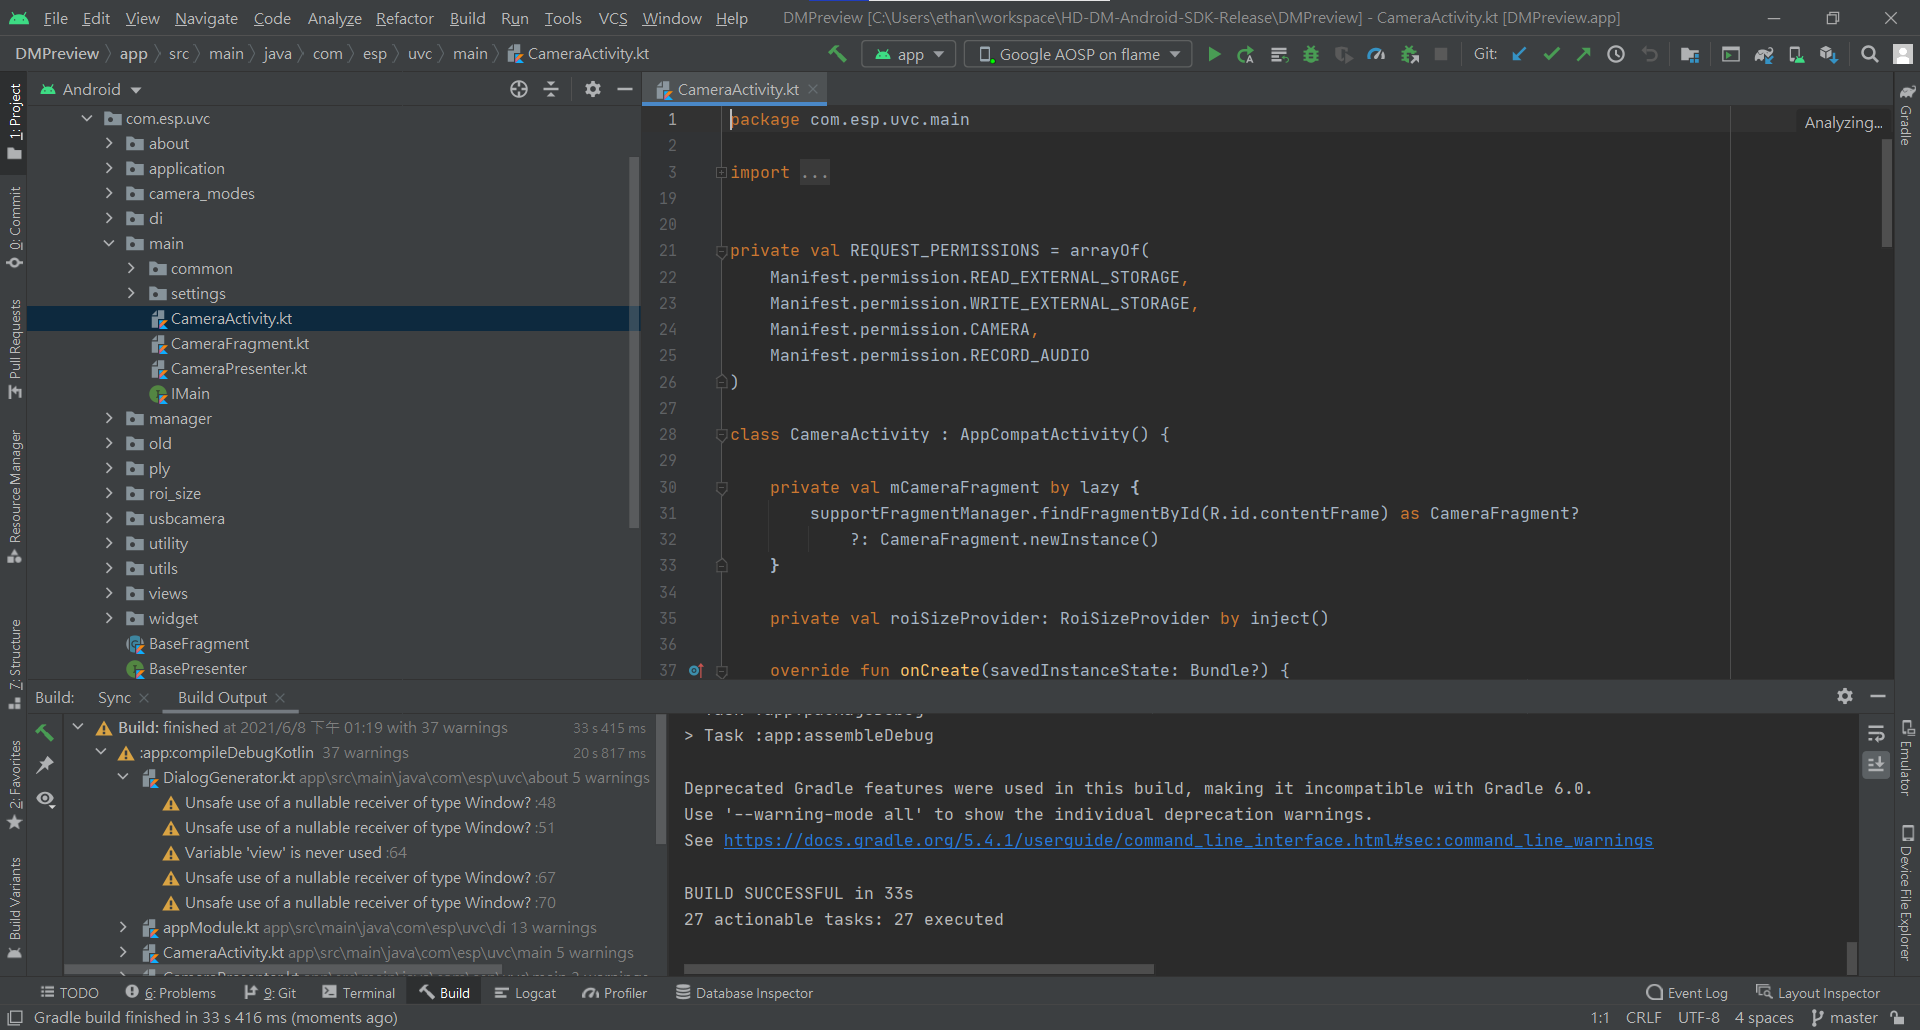The width and height of the screenshot is (1920, 1030).
Task: Start debugging with the Debug icon
Action: point(1311,54)
